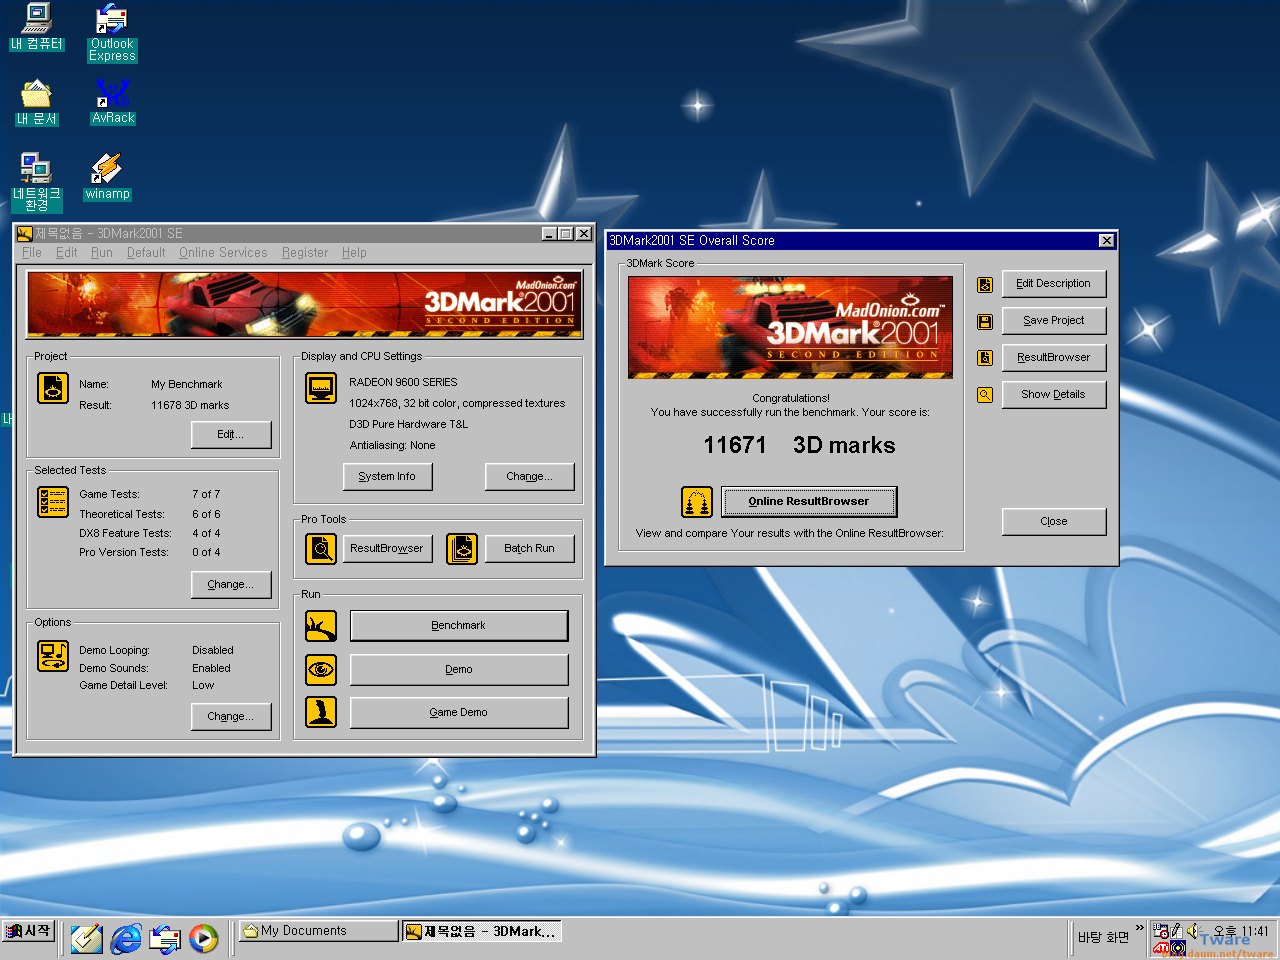The height and width of the screenshot is (960, 1280).
Task: Select the 내 컴퓨터 desktop icon
Action: click(x=37, y=27)
